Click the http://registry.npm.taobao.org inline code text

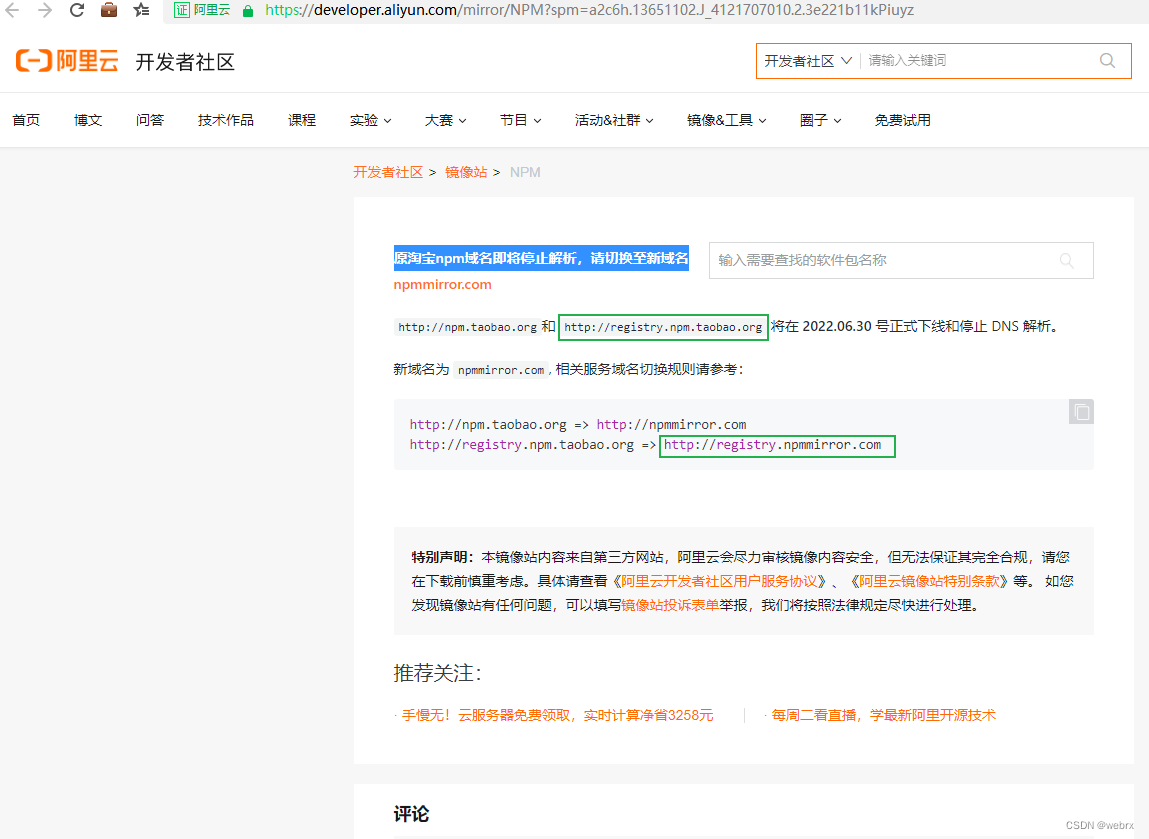pyautogui.click(x=663, y=327)
